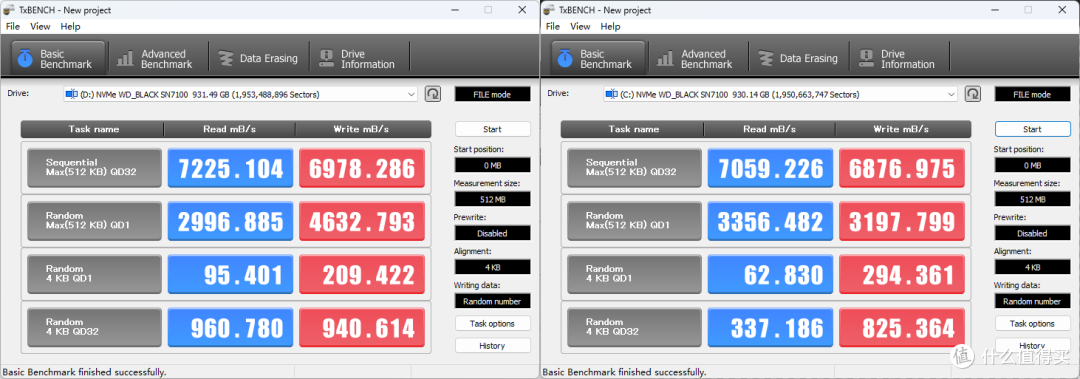The height and width of the screenshot is (379, 1080).
Task: Expand the C: drive selection dropdown
Action: [x=951, y=94]
